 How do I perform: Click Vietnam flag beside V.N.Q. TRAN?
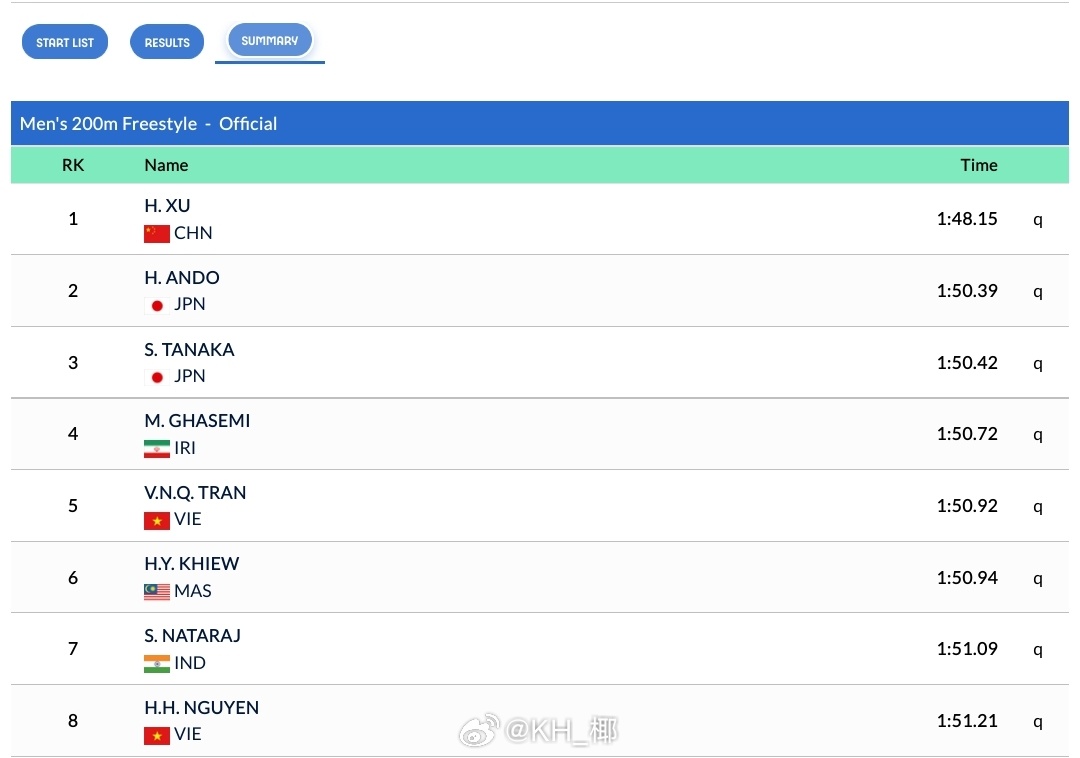[x=156, y=520]
